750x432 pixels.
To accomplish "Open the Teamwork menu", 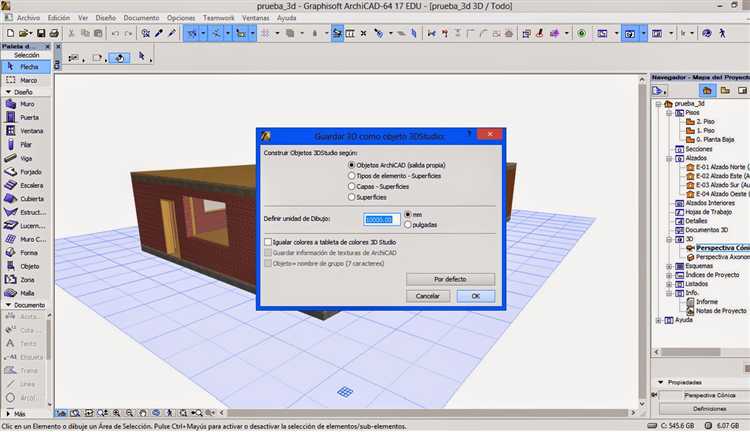I will [219, 18].
